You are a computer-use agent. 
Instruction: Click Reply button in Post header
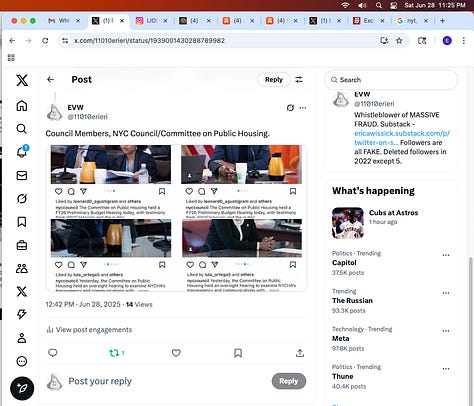(274, 79)
